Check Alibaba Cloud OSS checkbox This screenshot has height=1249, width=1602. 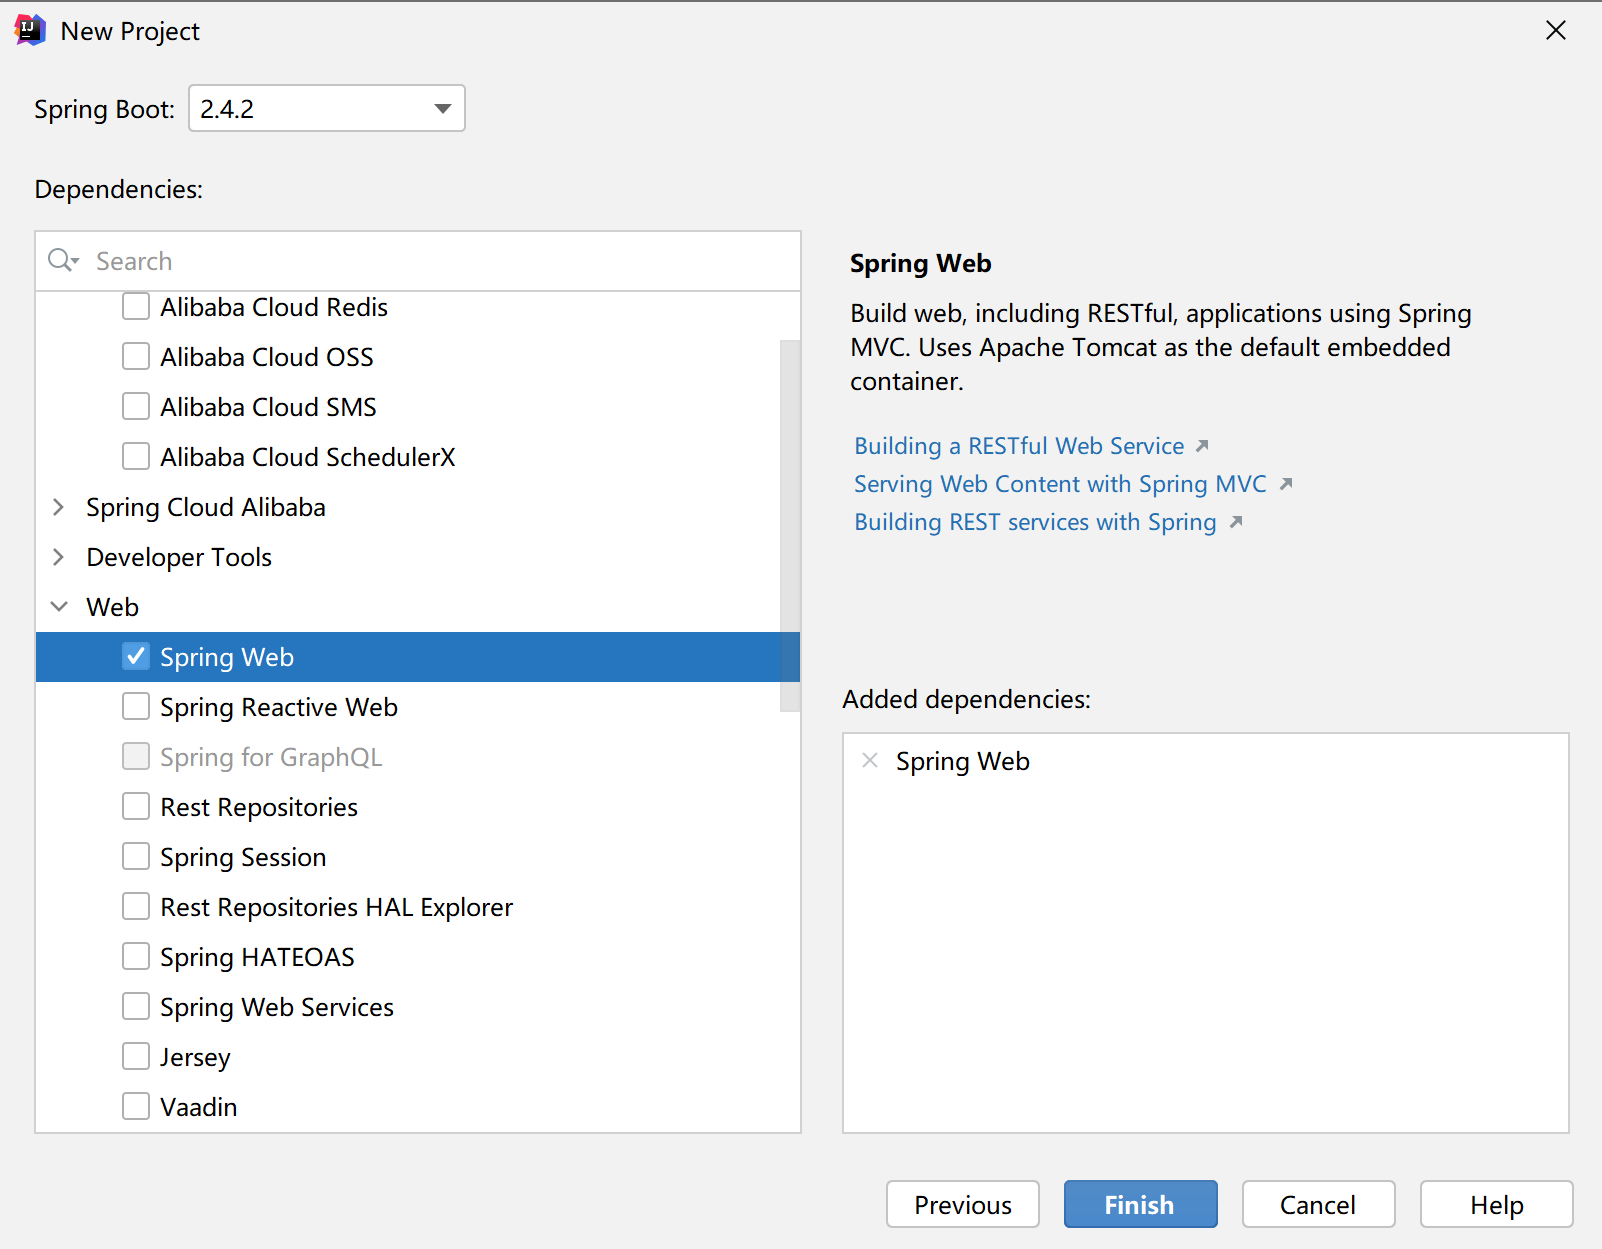[136, 356]
